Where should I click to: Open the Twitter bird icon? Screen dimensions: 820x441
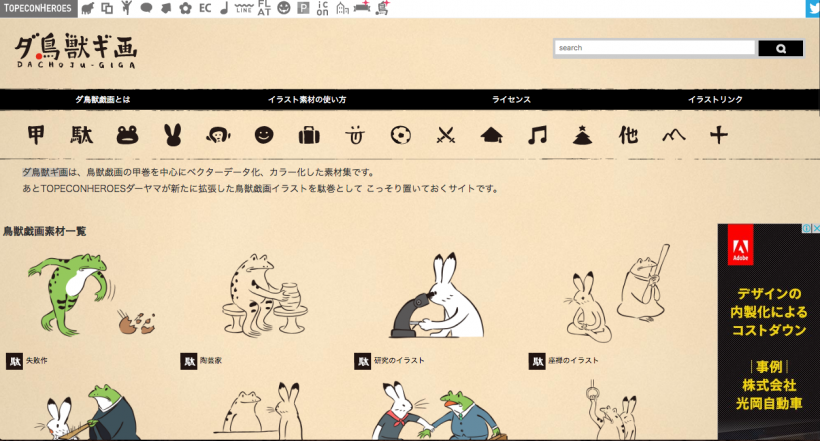tap(812, 9)
